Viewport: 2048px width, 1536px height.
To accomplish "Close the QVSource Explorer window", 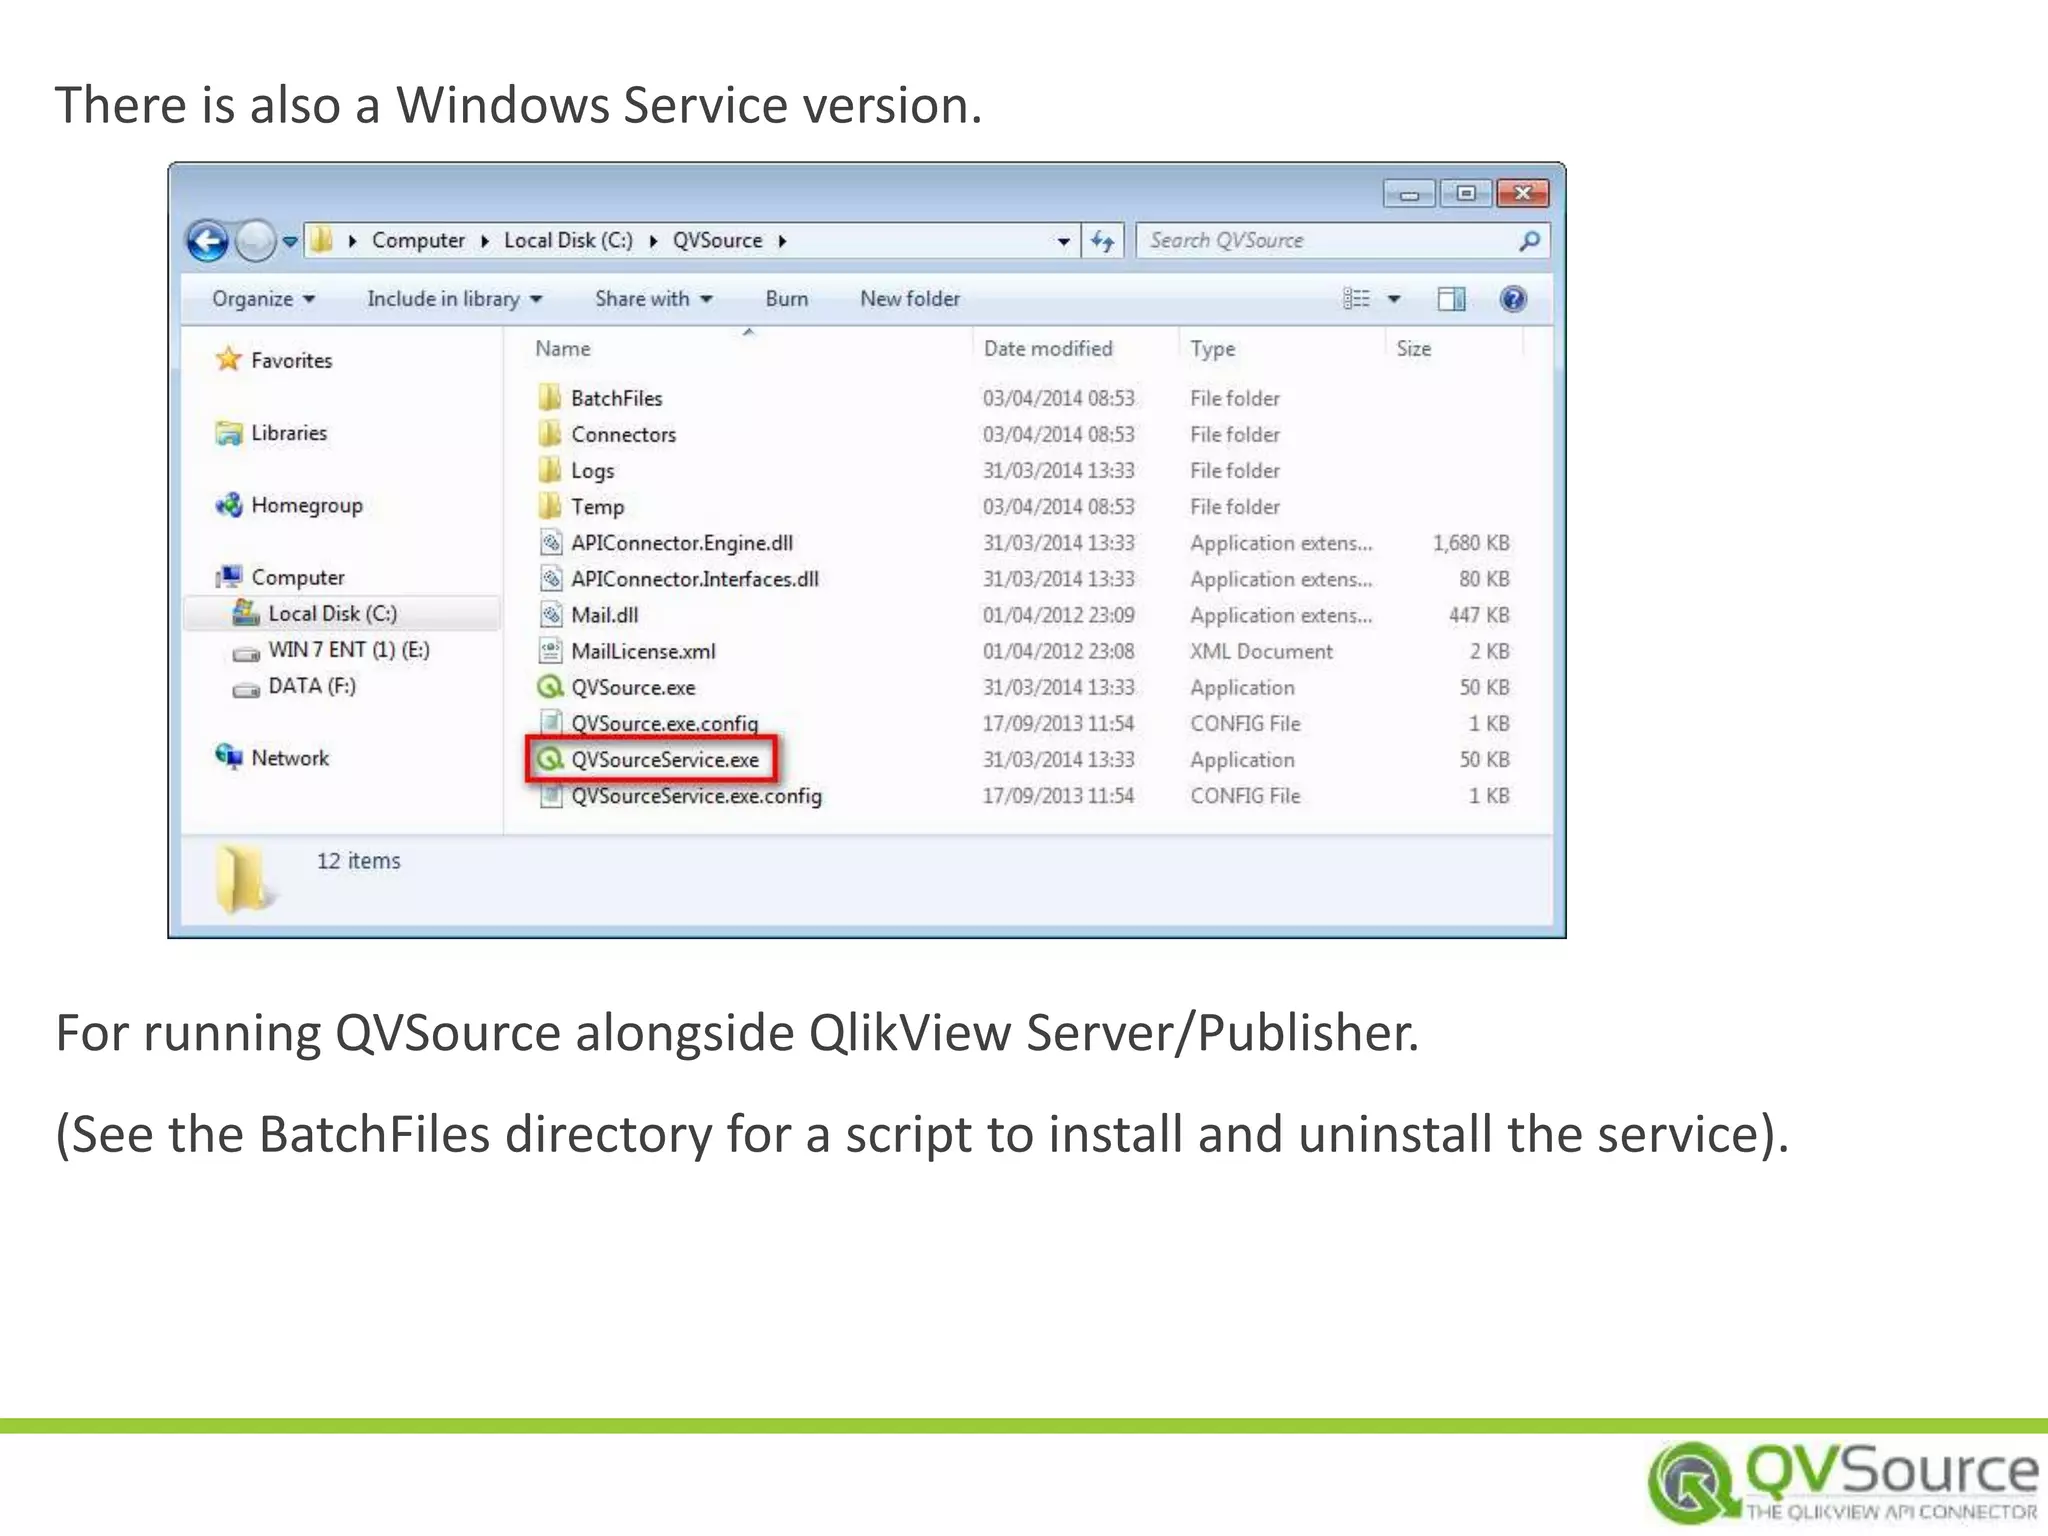I will coord(1523,193).
